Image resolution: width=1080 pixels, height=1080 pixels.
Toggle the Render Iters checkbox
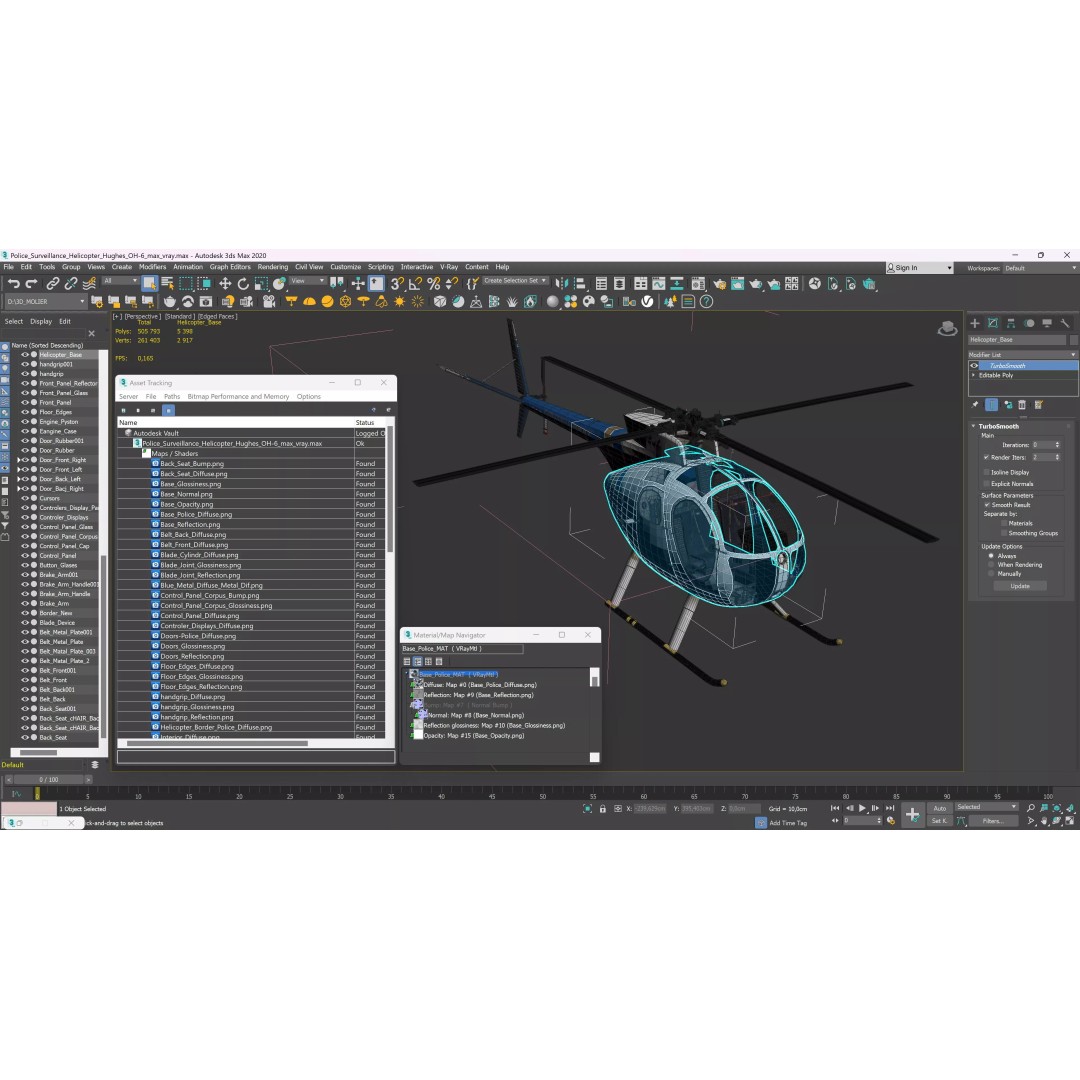[986, 457]
